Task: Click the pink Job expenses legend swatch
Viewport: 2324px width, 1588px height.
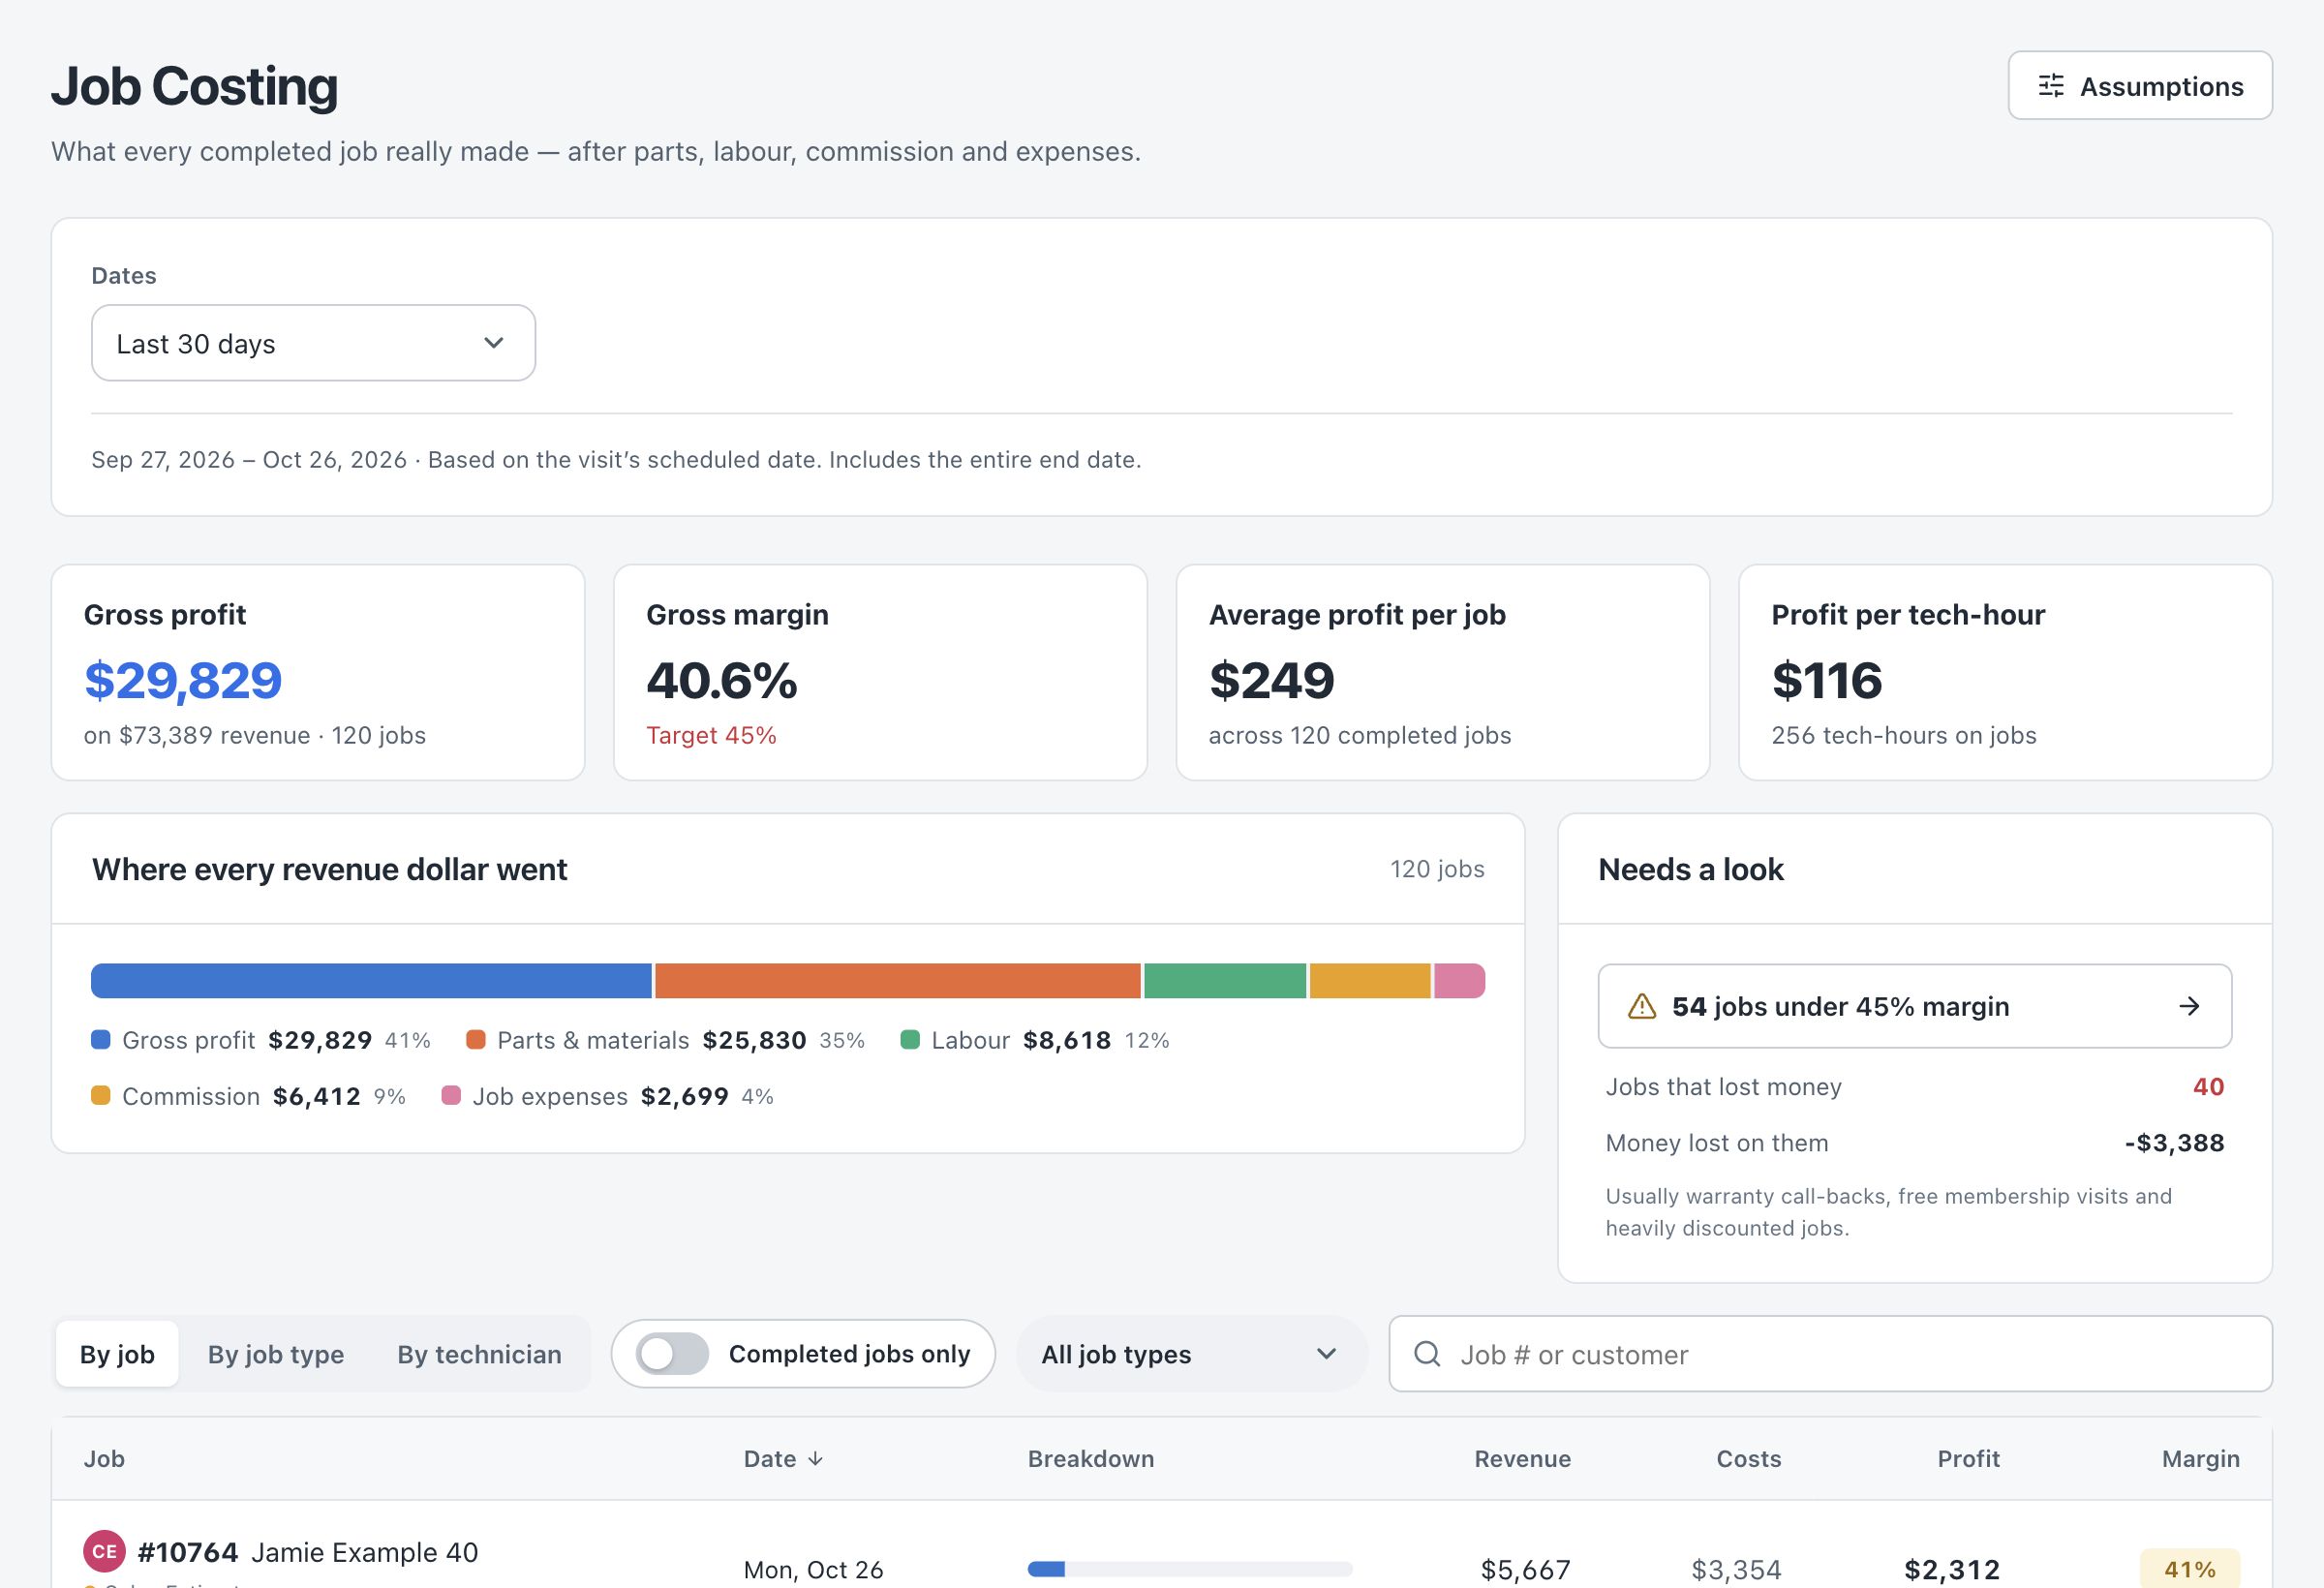Action: pos(451,1096)
